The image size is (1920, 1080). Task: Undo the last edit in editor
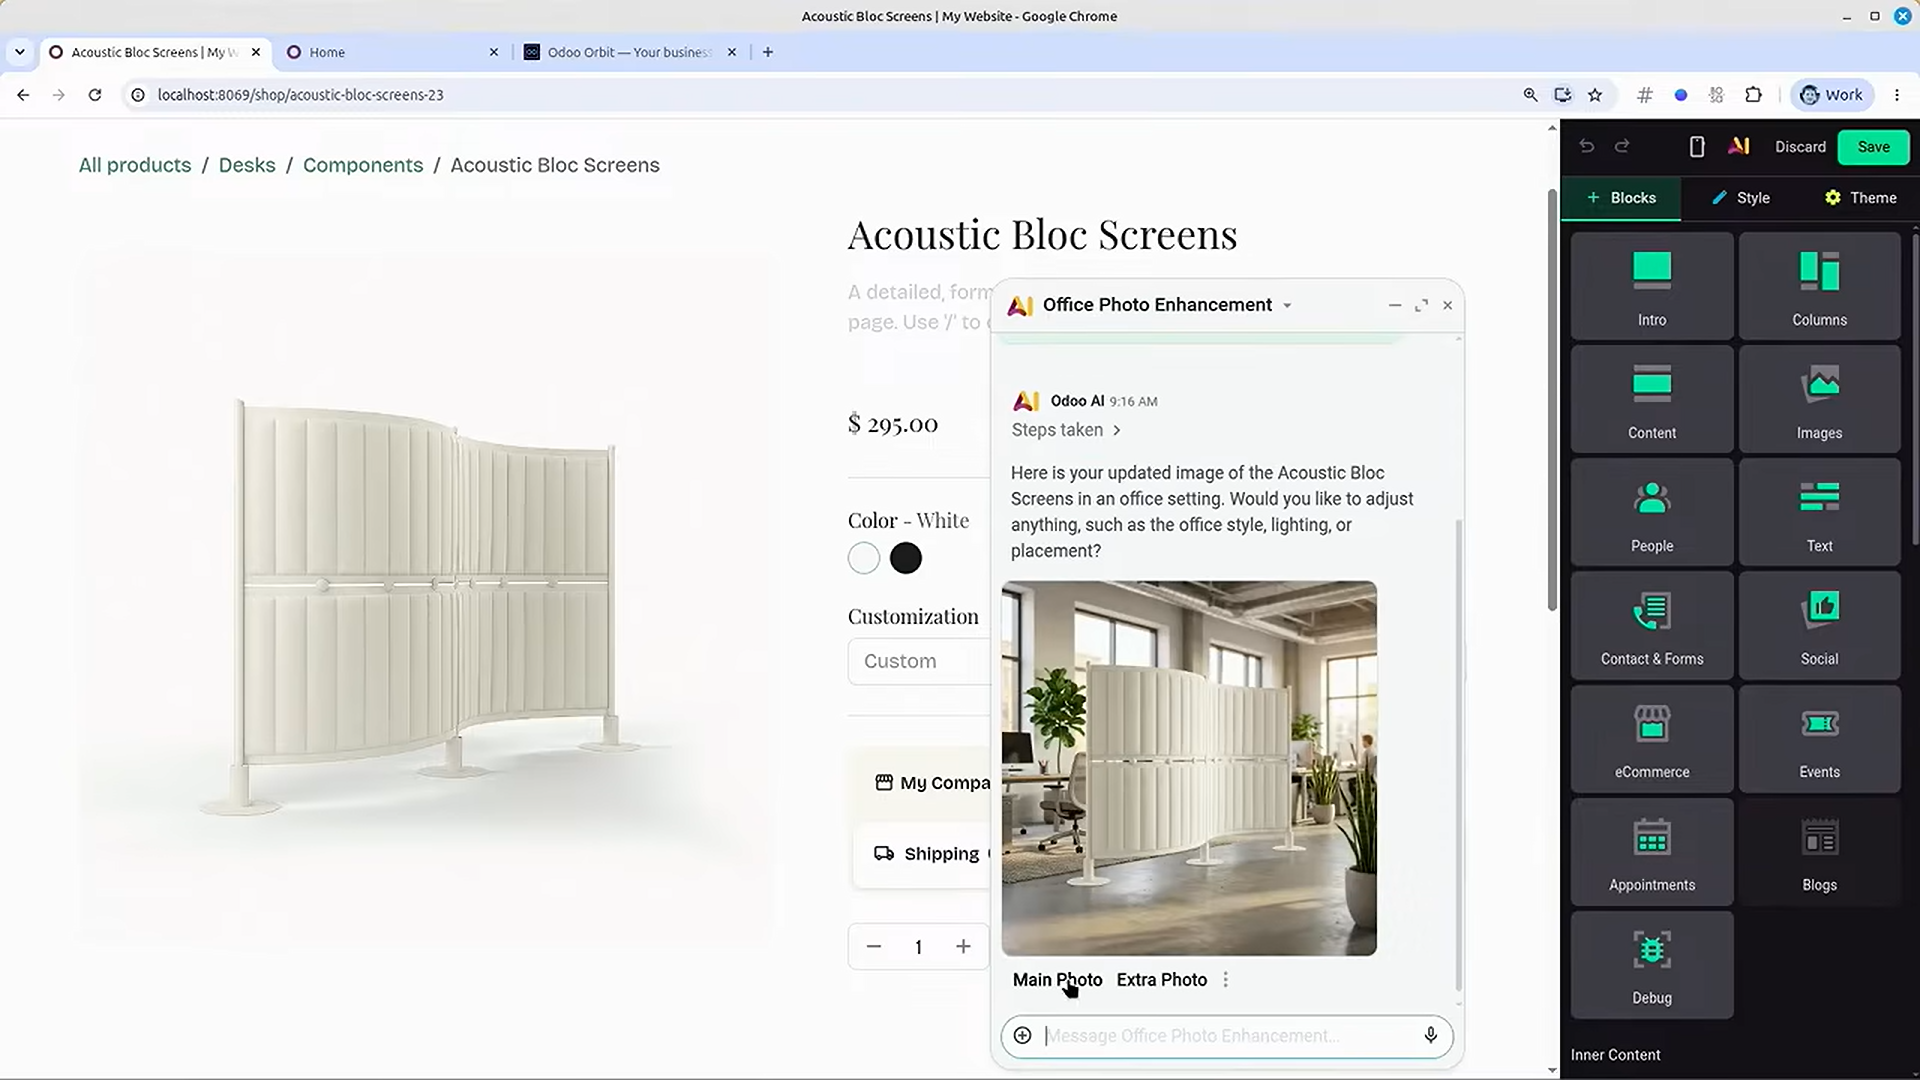(1587, 147)
